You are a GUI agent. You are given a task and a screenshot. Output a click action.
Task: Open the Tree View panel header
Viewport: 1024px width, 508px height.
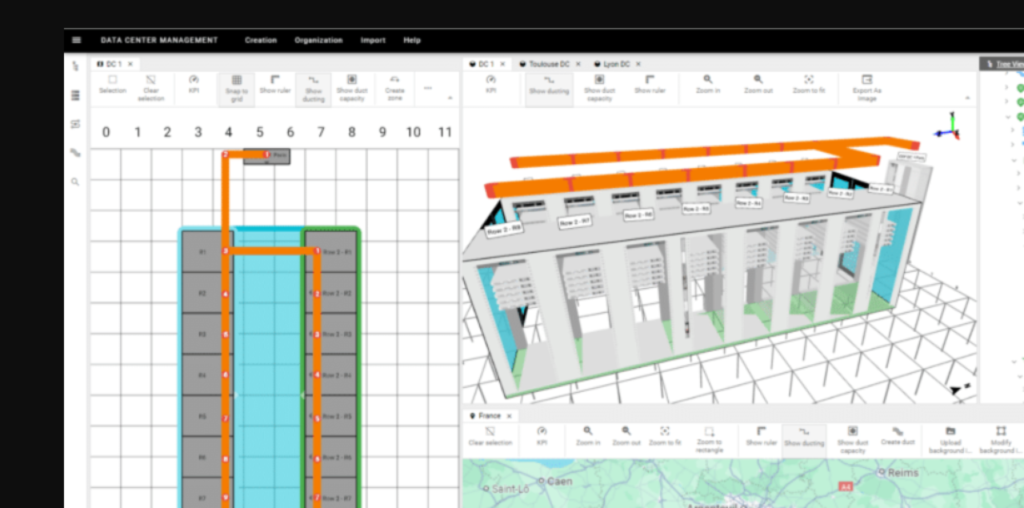(1004, 64)
